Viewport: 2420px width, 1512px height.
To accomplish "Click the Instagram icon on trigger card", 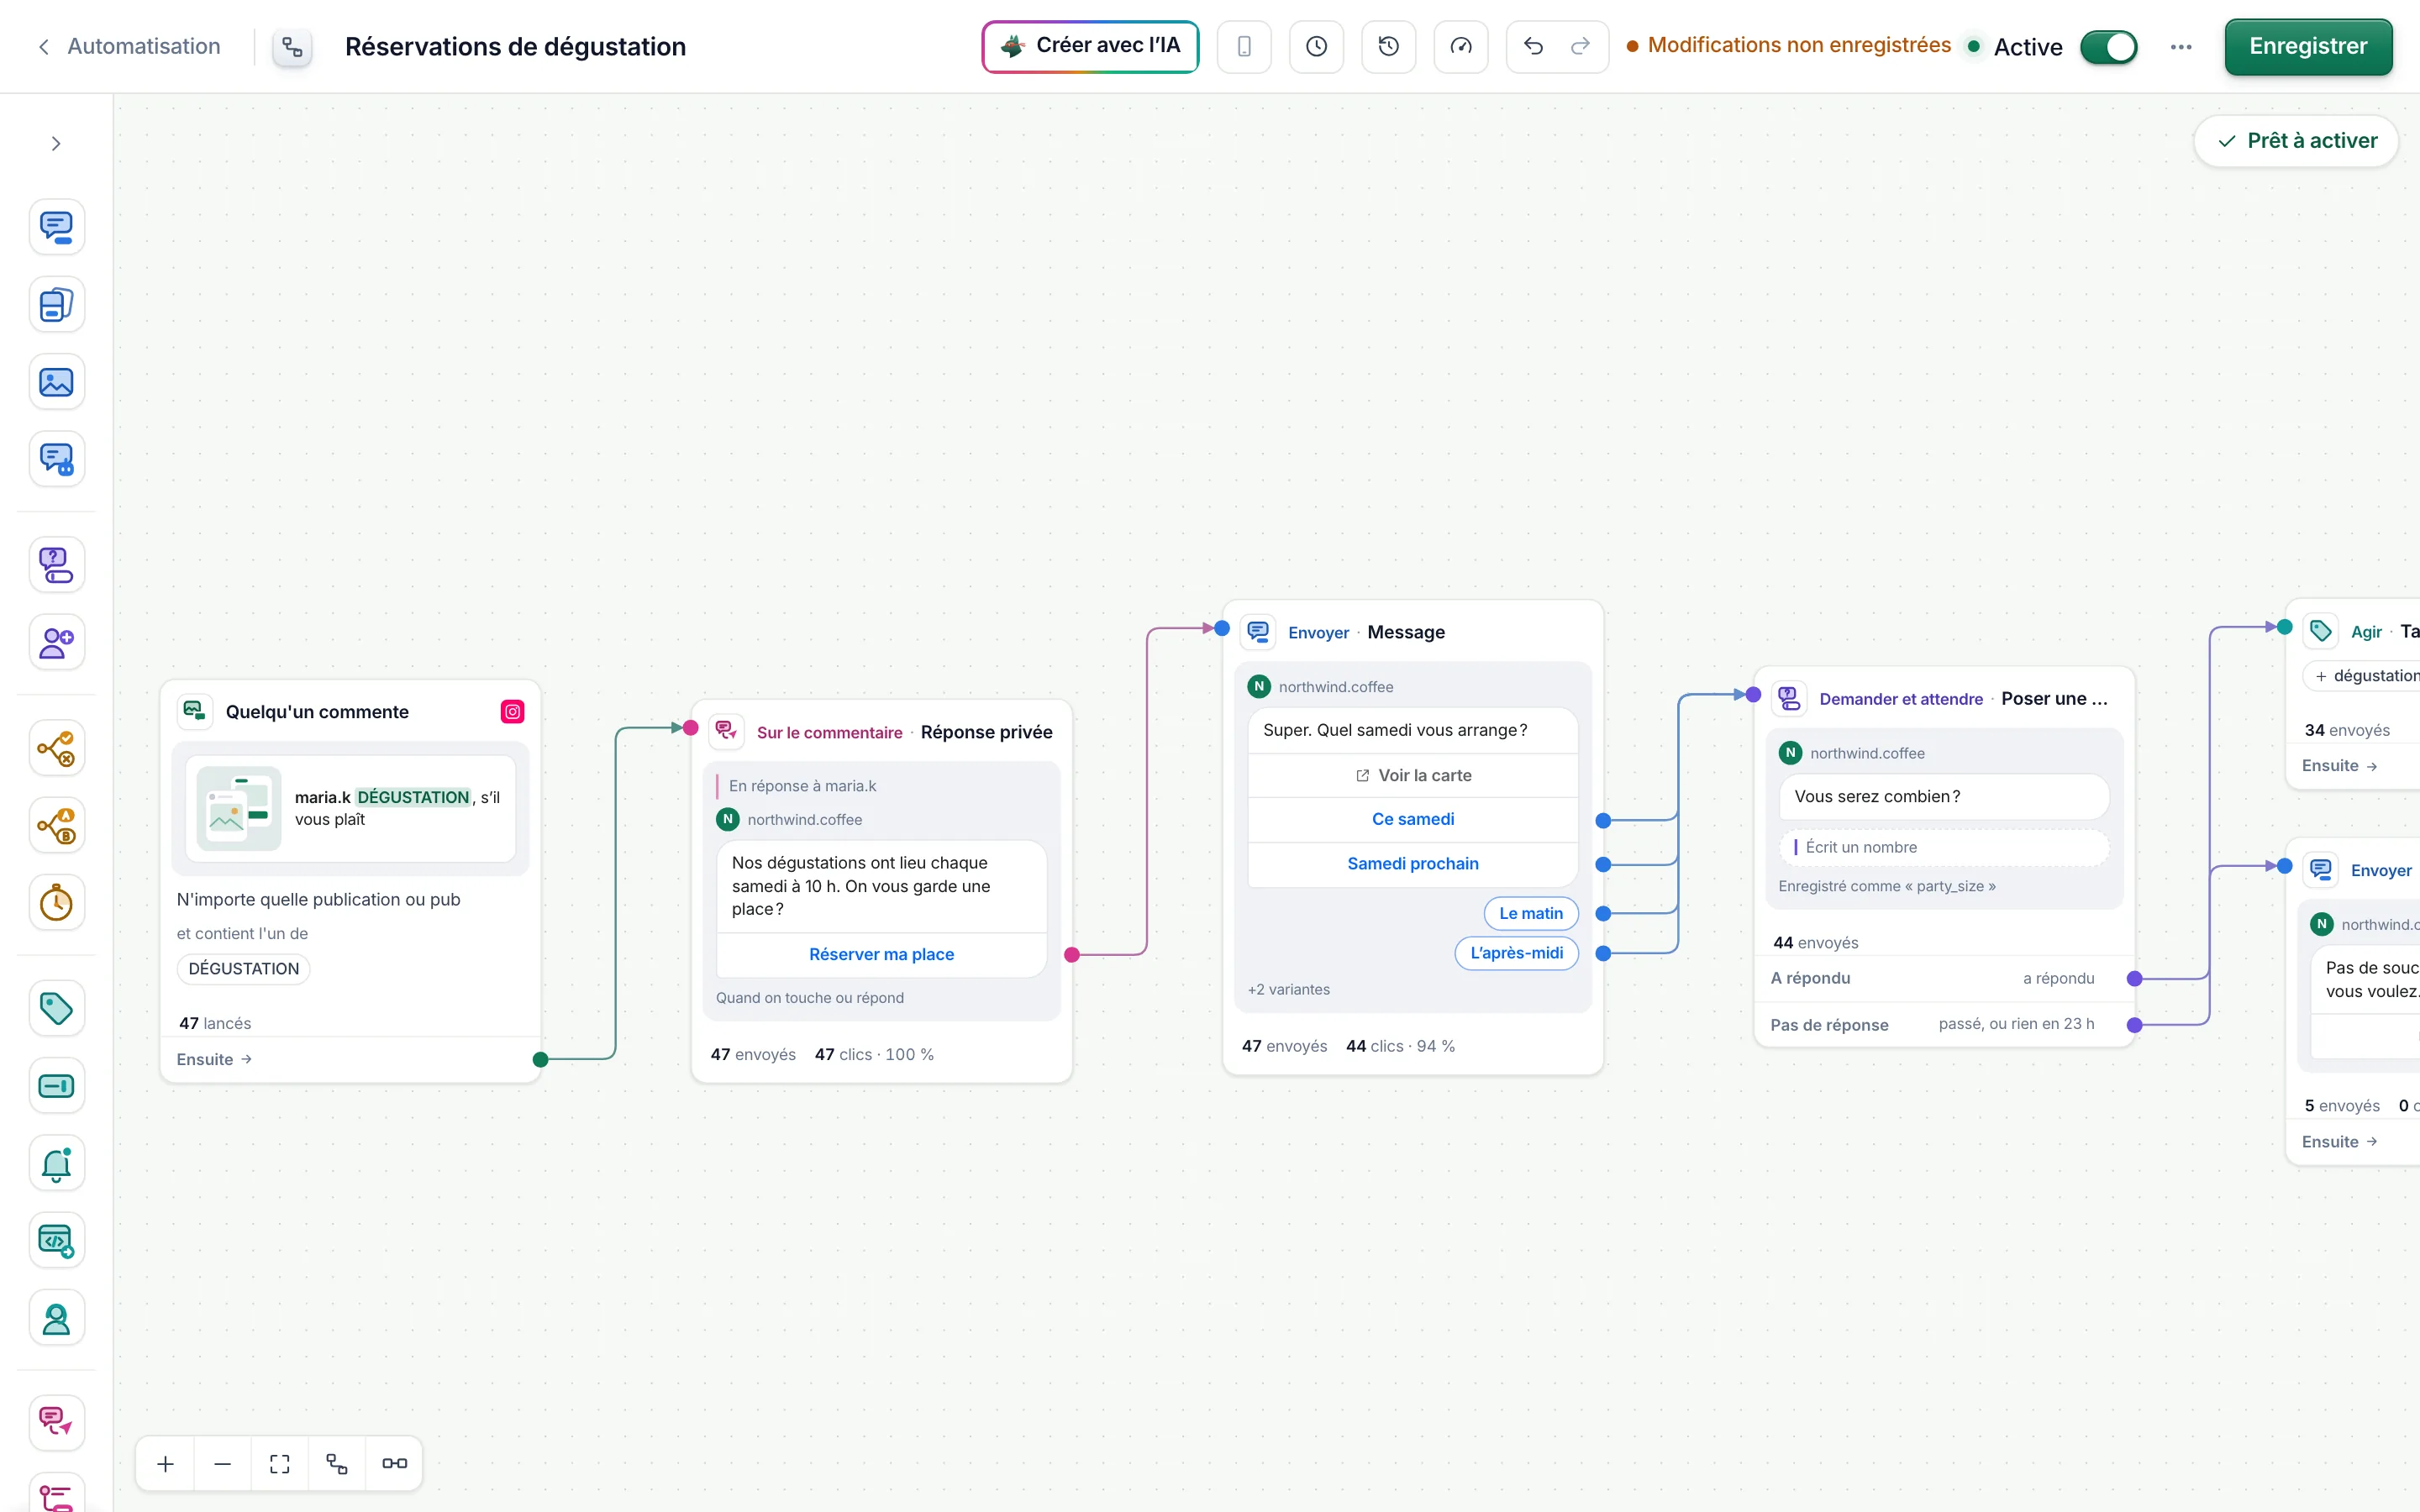I will (x=512, y=711).
